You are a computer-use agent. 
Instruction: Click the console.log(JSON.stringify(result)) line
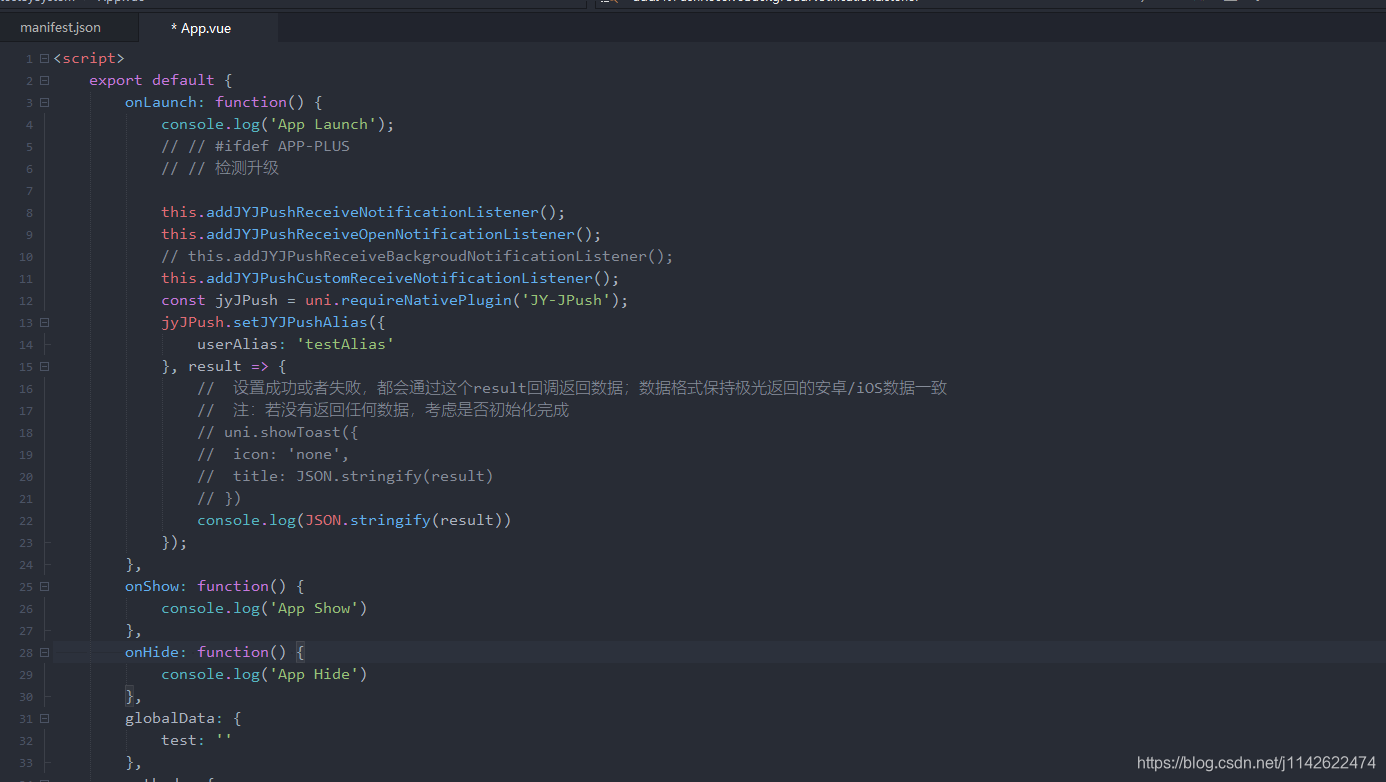click(x=354, y=520)
